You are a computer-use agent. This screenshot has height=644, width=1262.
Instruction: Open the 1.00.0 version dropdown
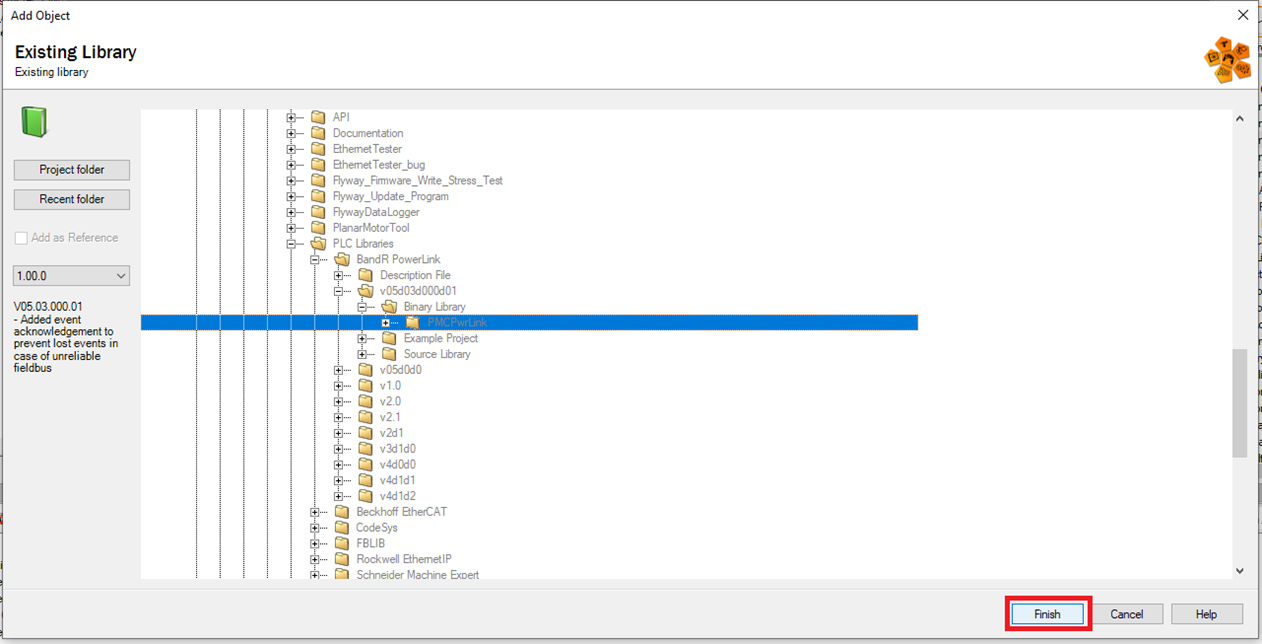(72, 276)
